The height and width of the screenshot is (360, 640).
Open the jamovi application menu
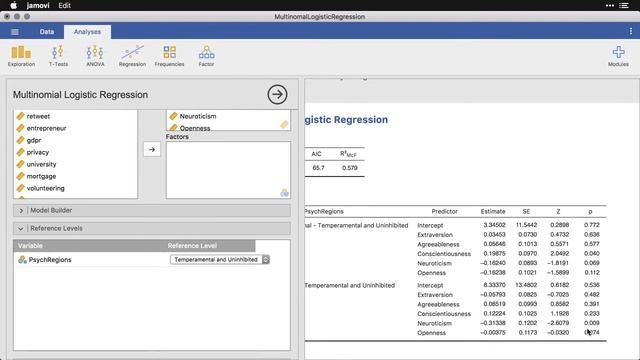click(x=38, y=5)
